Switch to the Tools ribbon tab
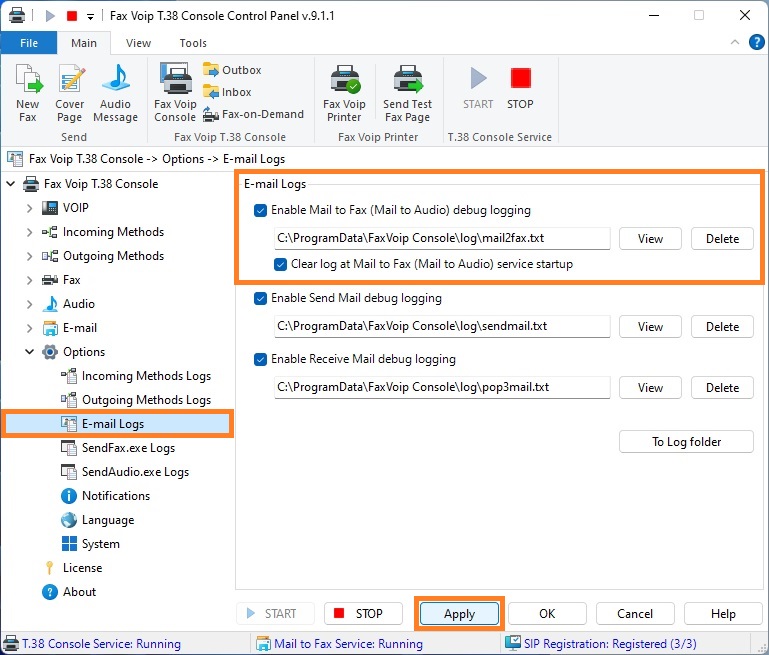The width and height of the screenshot is (769, 655). pyautogui.click(x=193, y=43)
